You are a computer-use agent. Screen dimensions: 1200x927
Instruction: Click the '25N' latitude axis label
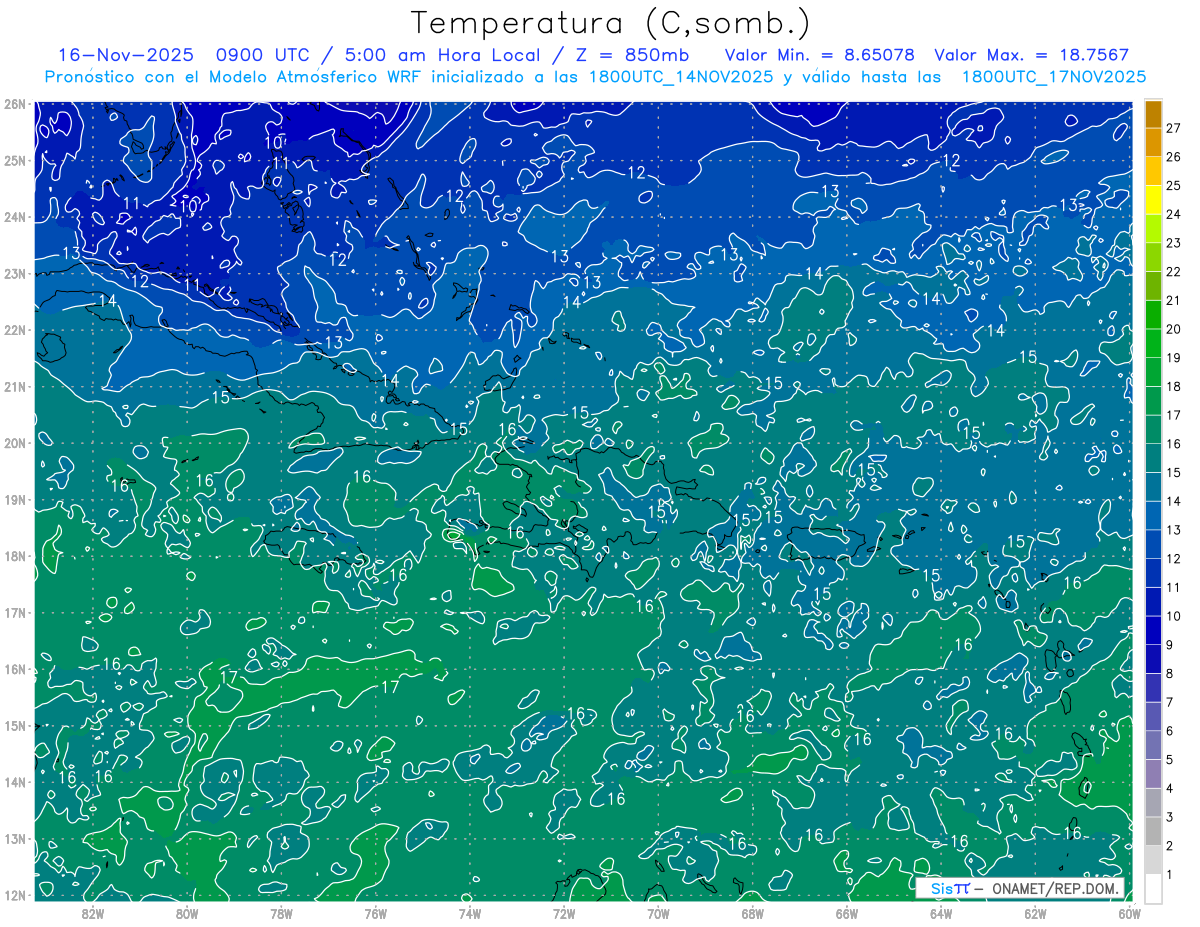[14, 160]
